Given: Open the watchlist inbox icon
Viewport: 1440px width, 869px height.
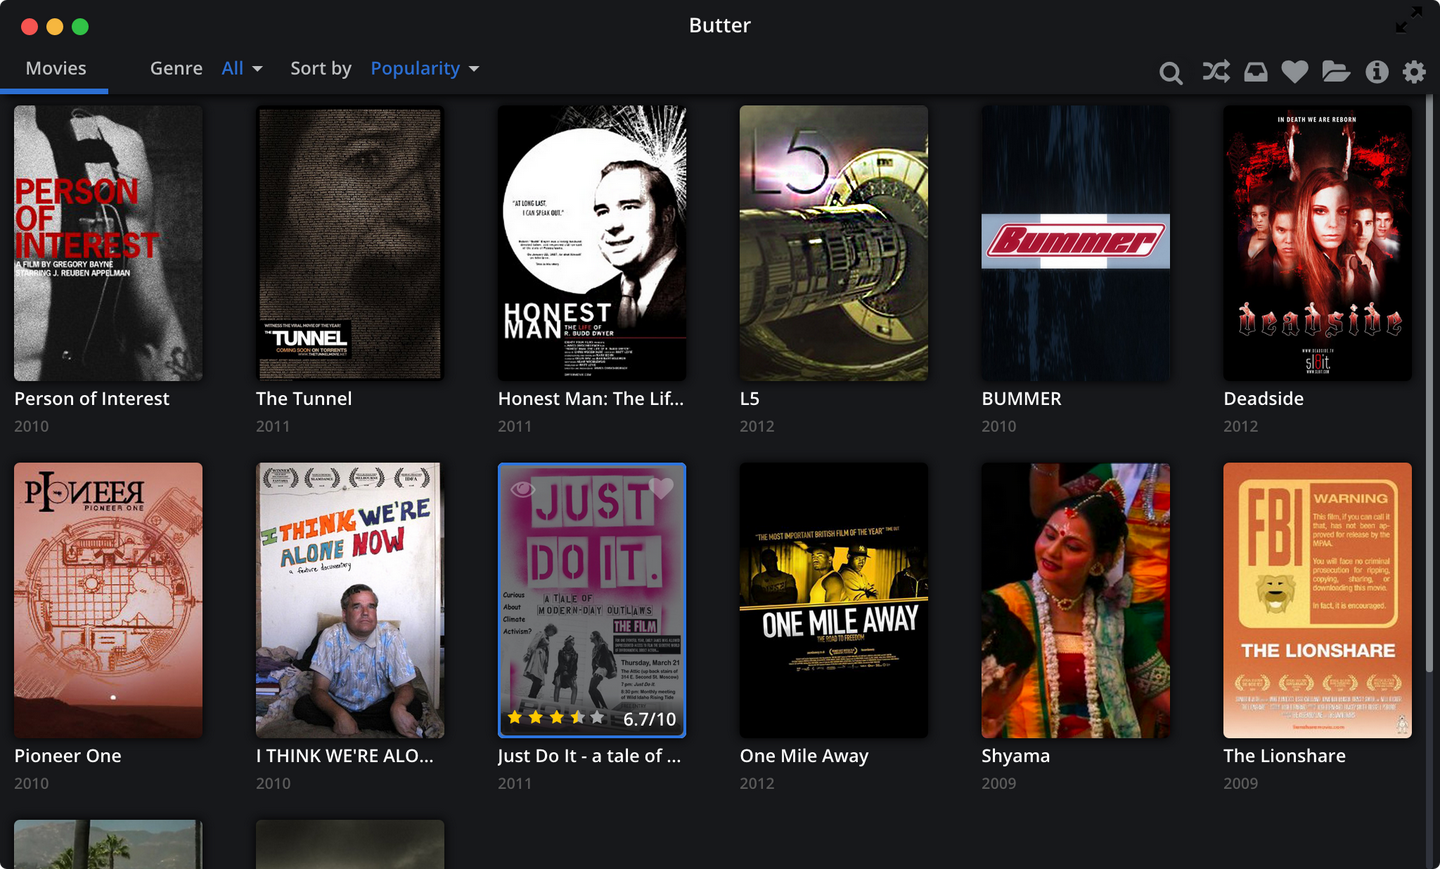Looking at the screenshot, I should (1255, 72).
